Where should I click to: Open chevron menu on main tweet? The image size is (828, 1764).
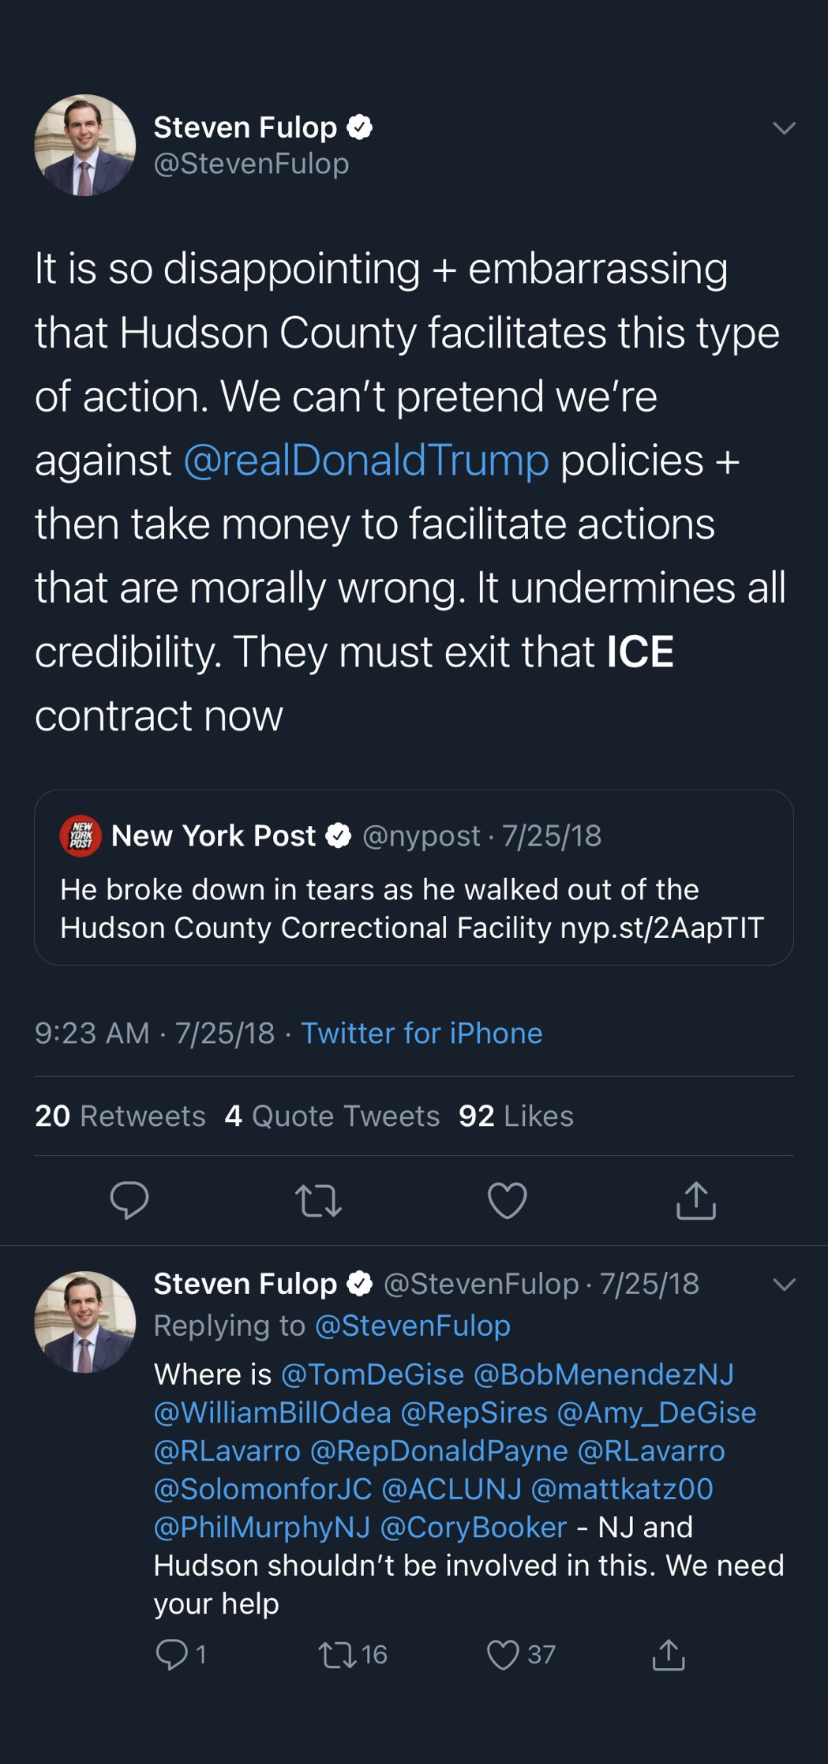pos(784,128)
